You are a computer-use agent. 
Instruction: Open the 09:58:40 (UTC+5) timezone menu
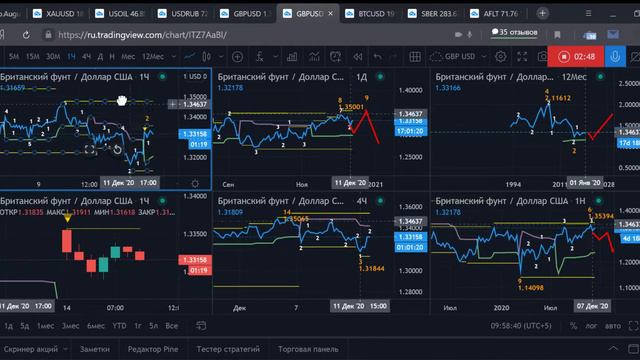521,326
